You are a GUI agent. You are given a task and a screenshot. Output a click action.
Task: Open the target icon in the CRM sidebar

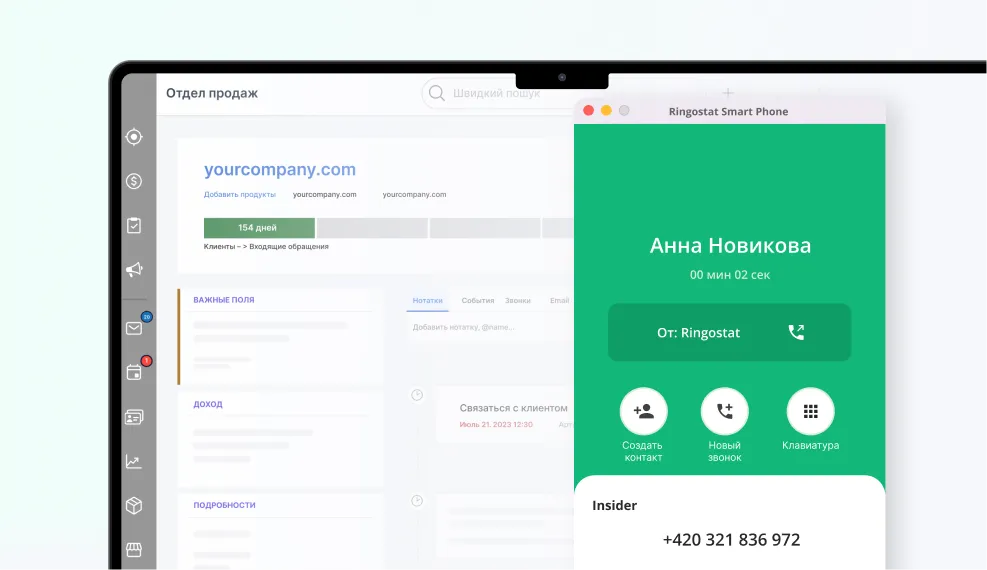(x=133, y=137)
